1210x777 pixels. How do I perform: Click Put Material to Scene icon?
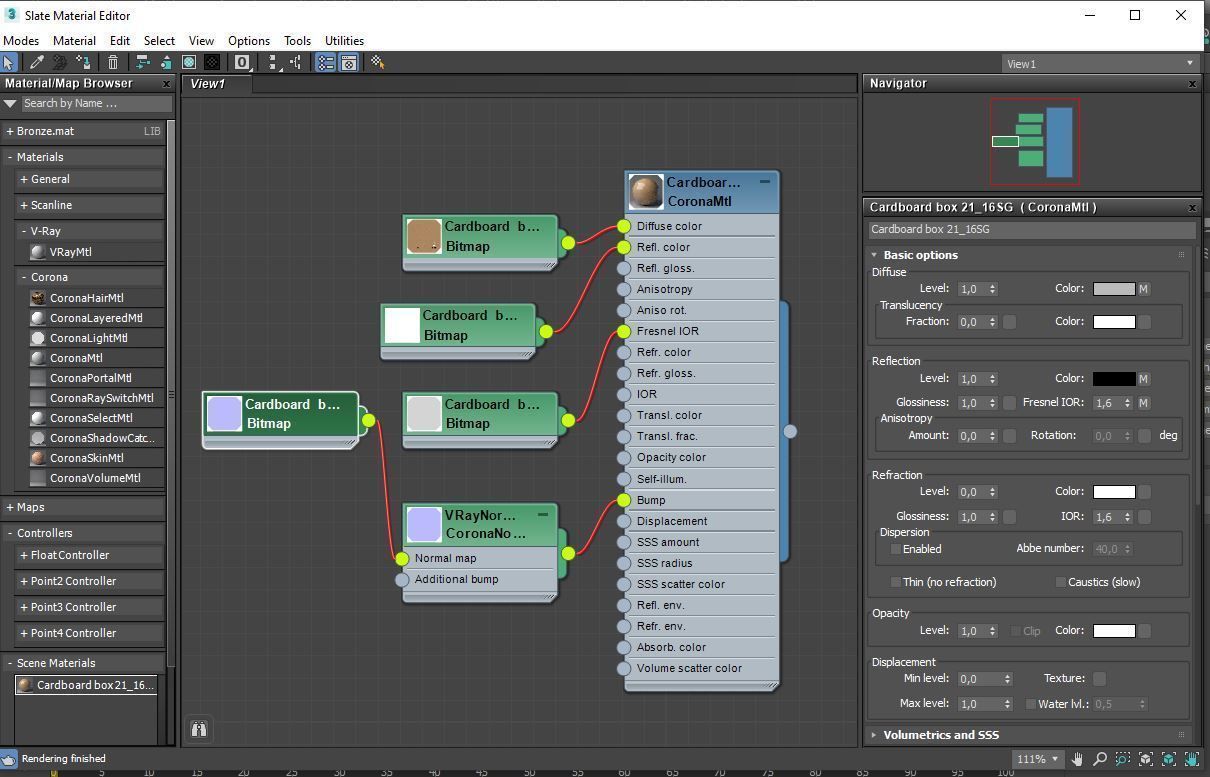click(59, 62)
